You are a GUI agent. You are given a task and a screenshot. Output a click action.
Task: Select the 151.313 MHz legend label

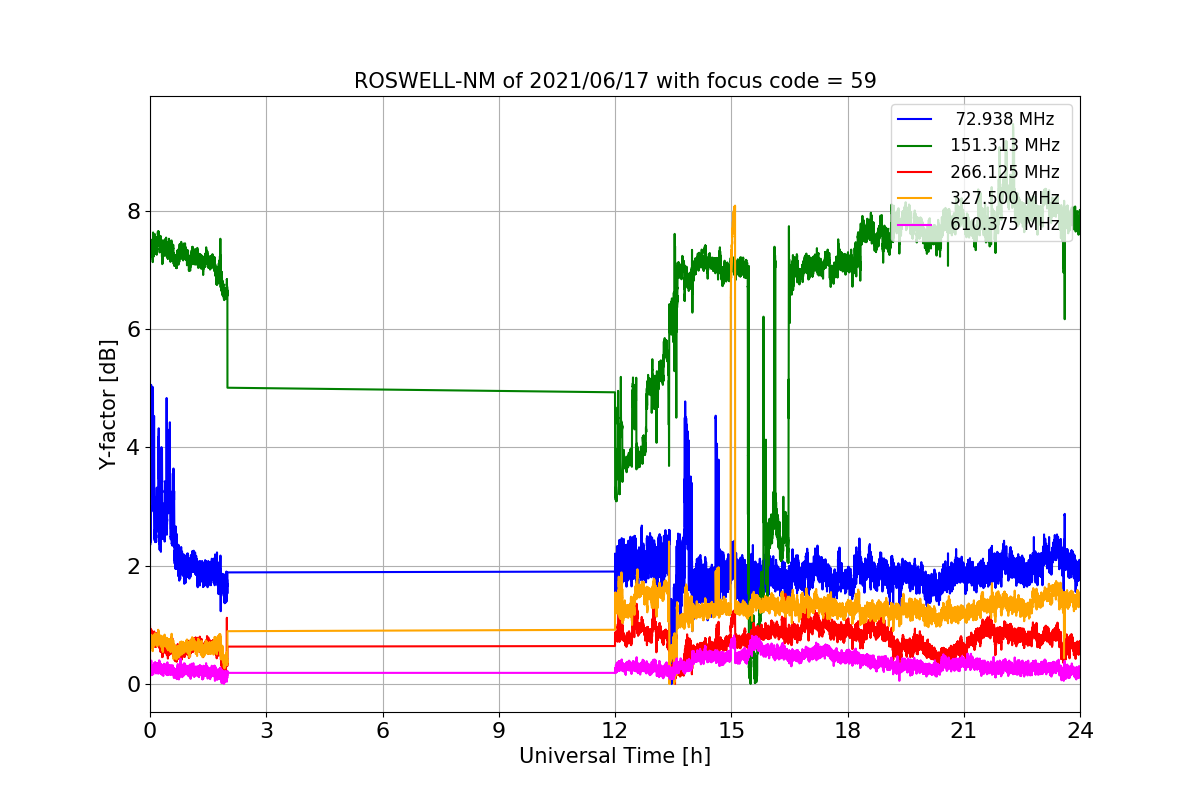pyautogui.click(x=1005, y=145)
